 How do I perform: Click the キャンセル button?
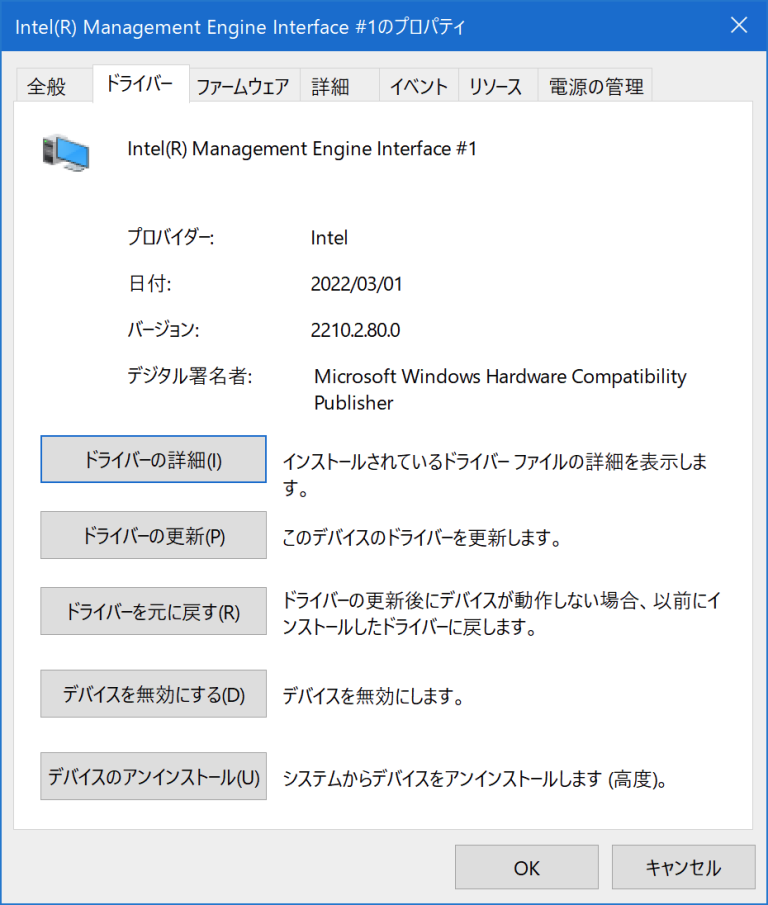pyautogui.click(x=684, y=867)
